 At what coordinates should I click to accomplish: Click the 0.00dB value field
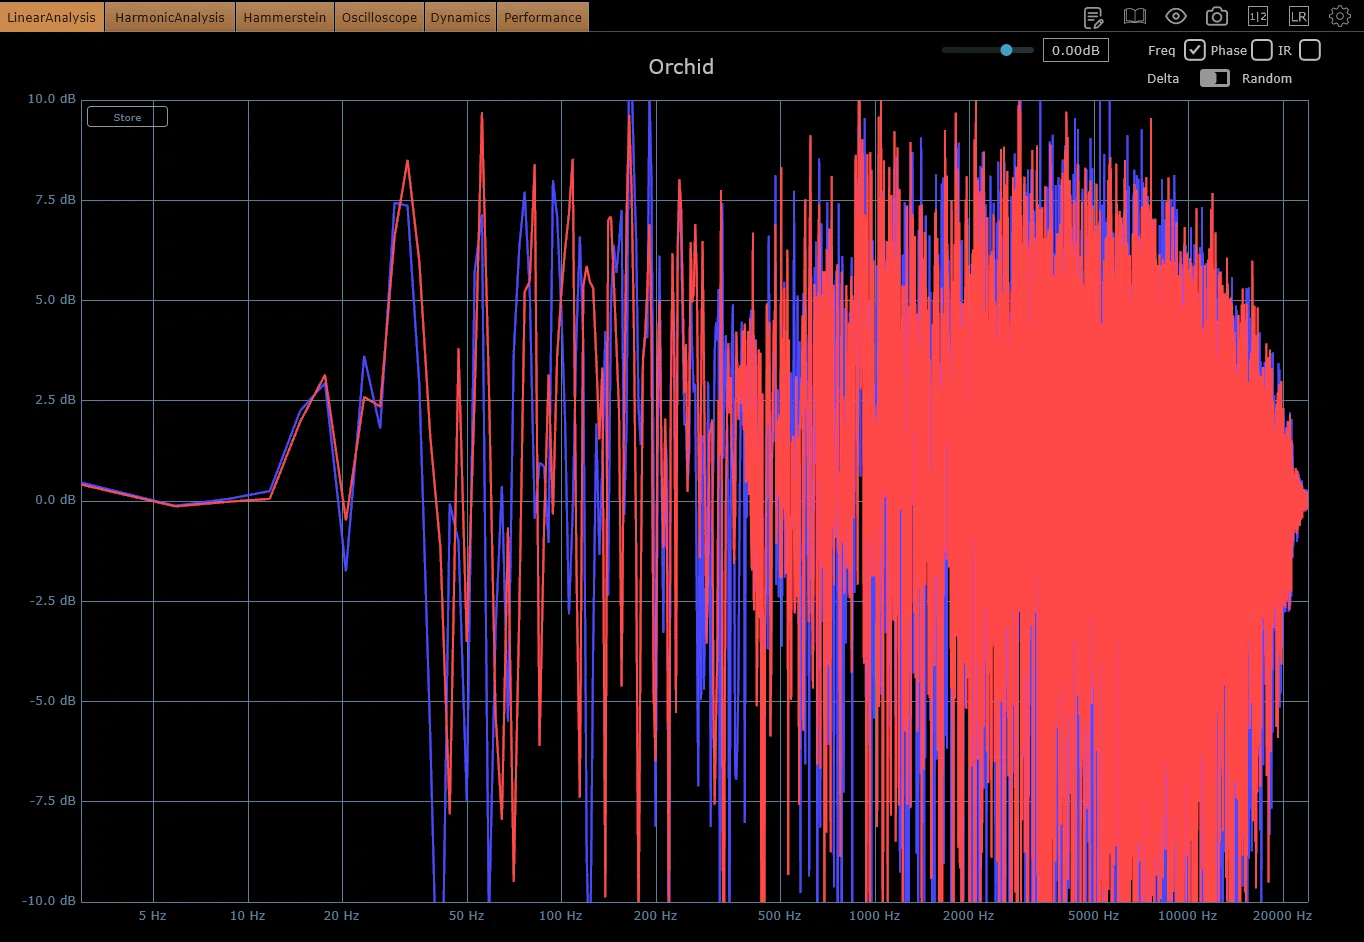[1076, 50]
